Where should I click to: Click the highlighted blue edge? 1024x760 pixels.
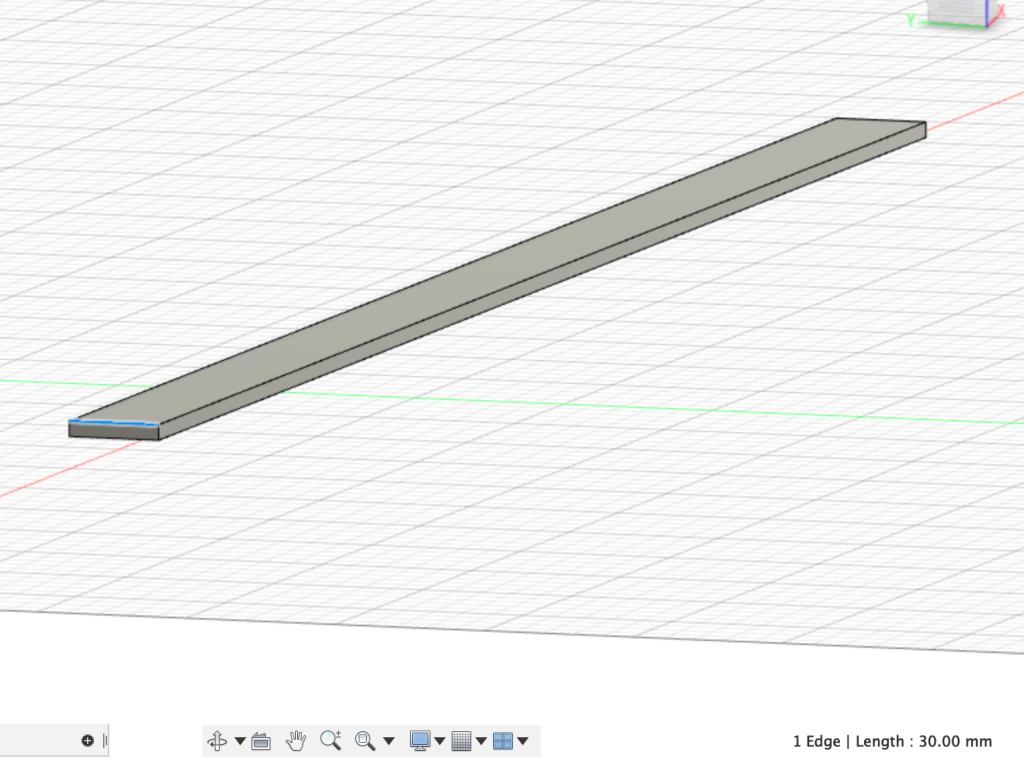[x=113, y=422]
